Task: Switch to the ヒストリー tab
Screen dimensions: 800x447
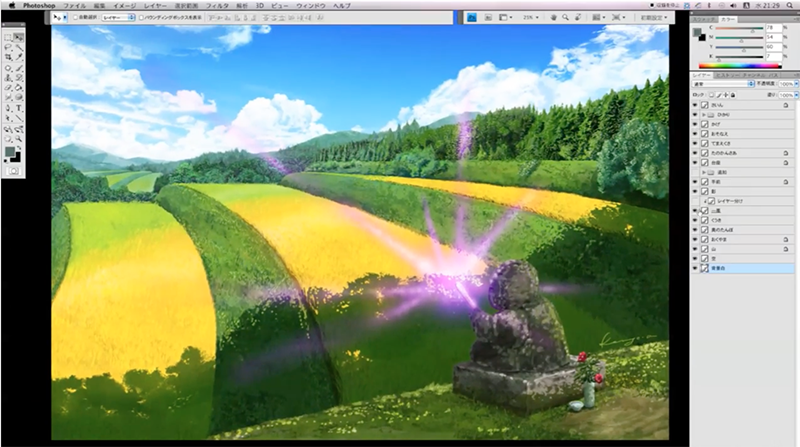Action: (728, 75)
